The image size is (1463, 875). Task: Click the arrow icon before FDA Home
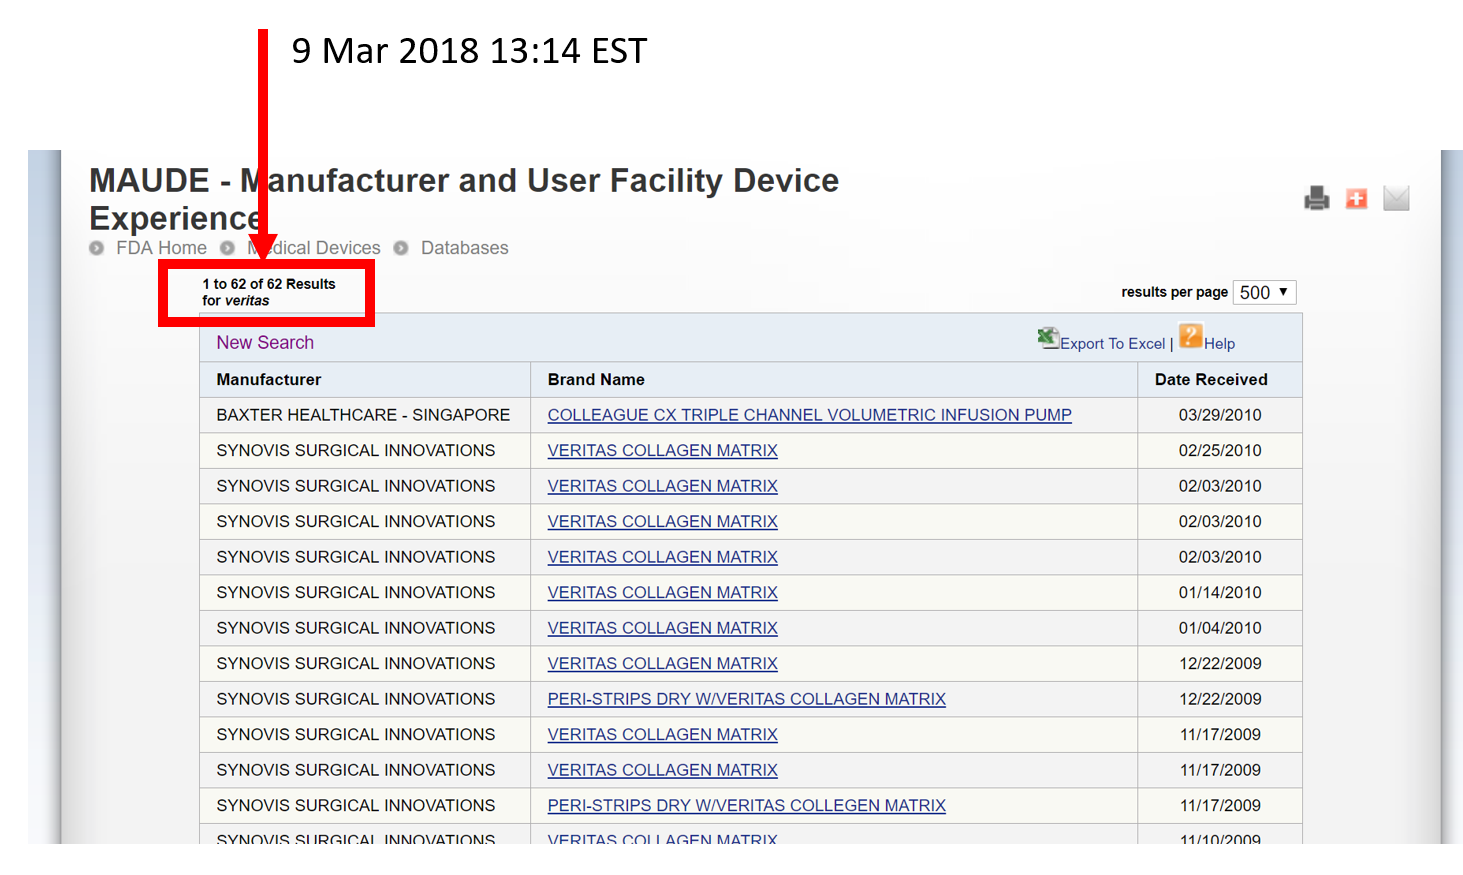pos(96,248)
